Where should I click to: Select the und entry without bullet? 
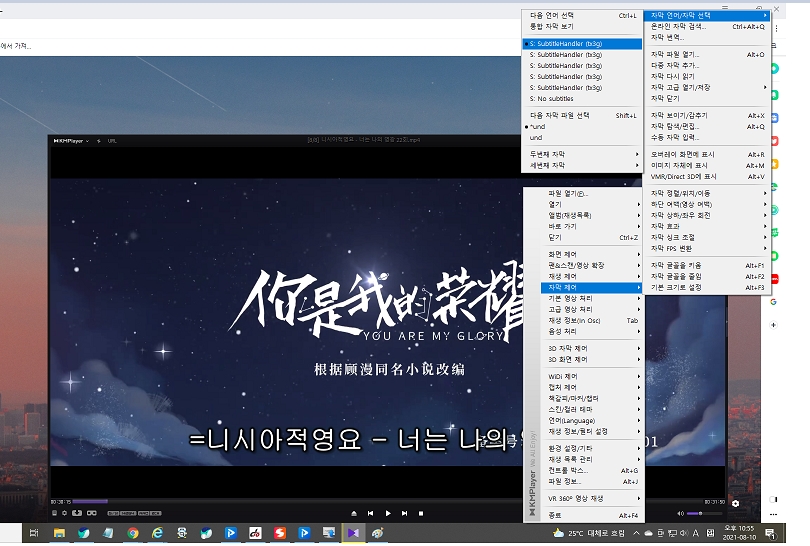[x=582, y=138]
